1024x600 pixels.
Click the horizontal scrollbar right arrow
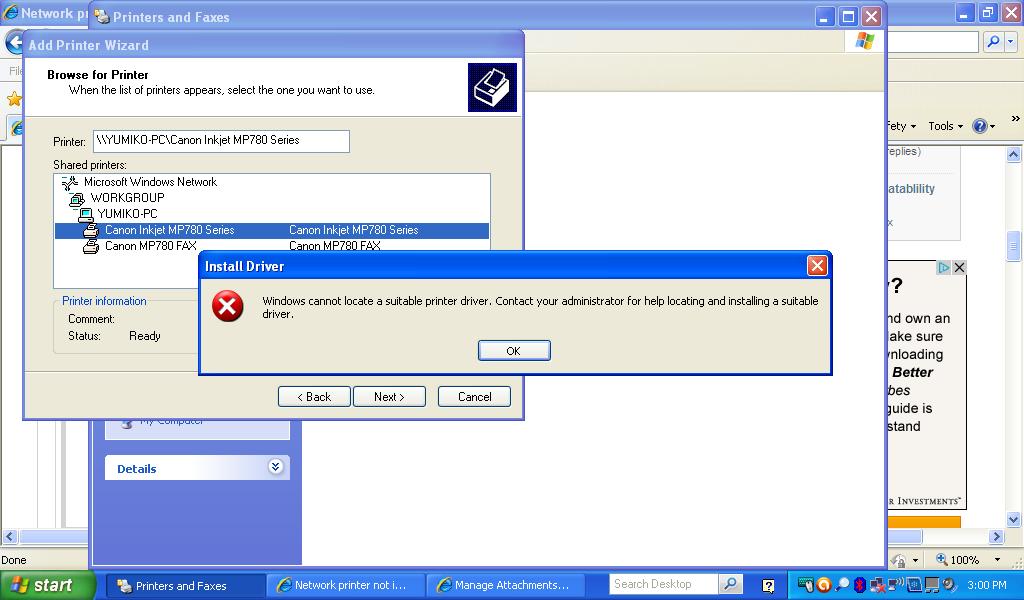[996, 537]
